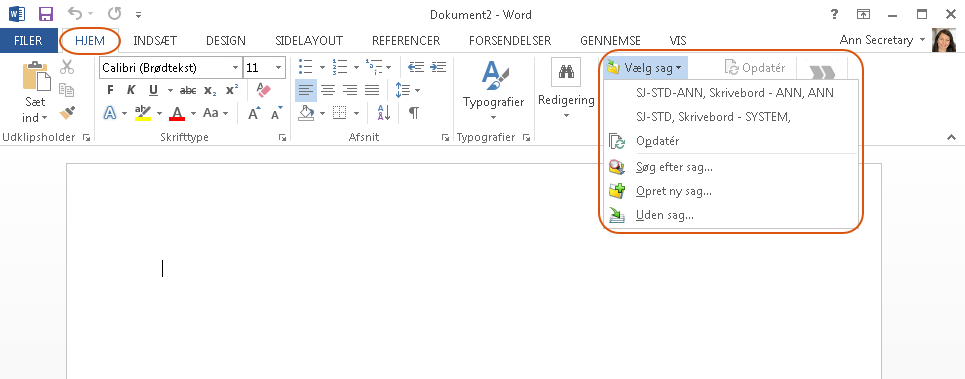The image size is (965, 379).
Task: Expand the Typografier styles gallery
Action: [x=494, y=117]
